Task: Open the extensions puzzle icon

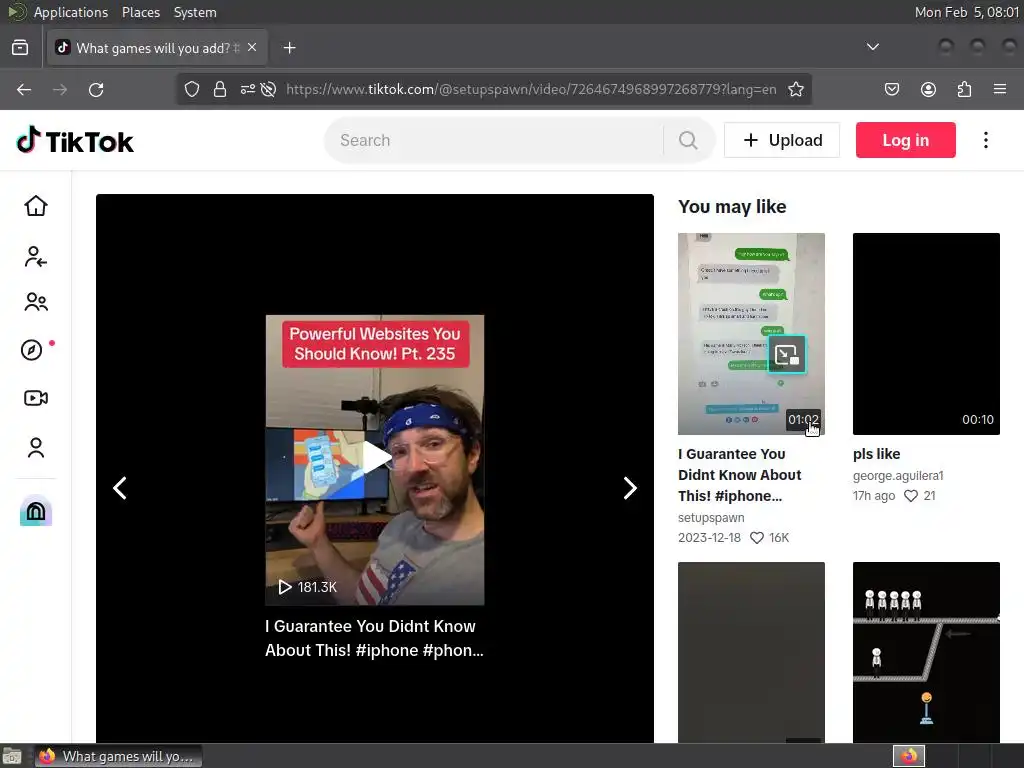Action: pyautogui.click(x=964, y=89)
